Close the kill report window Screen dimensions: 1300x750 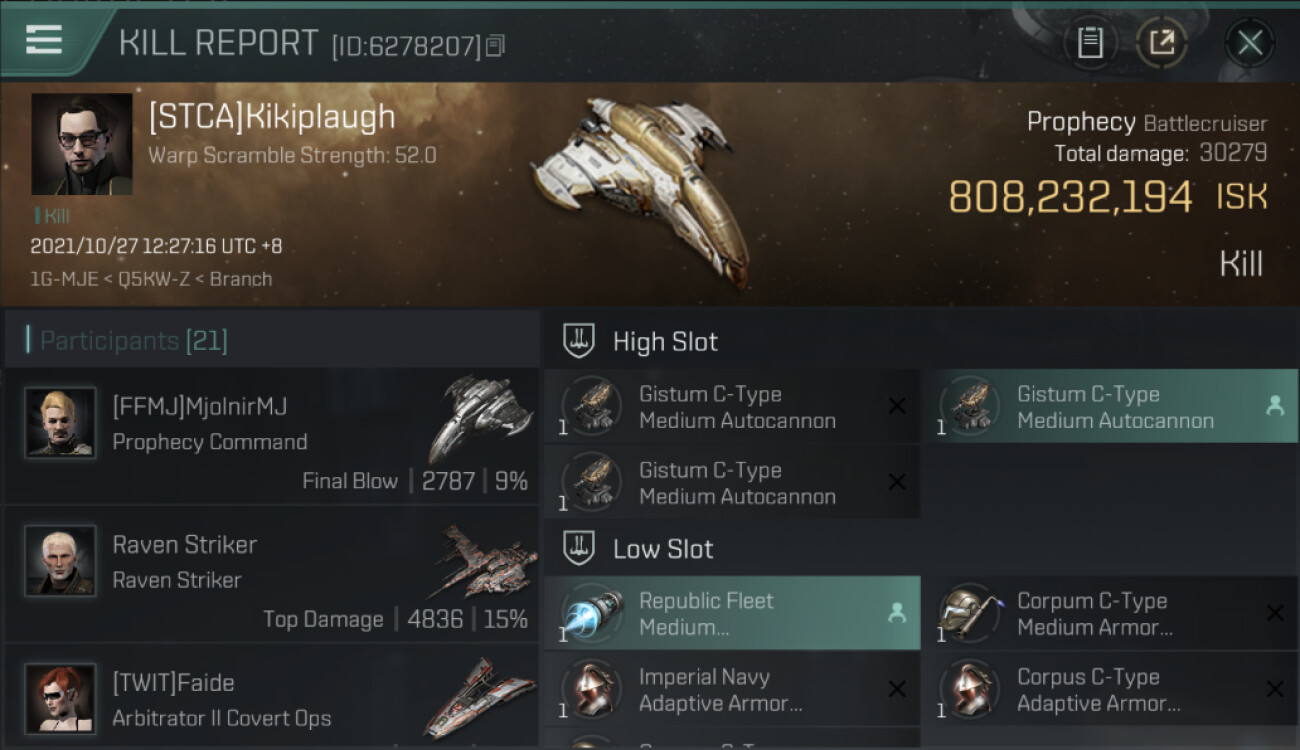pos(1250,43)
